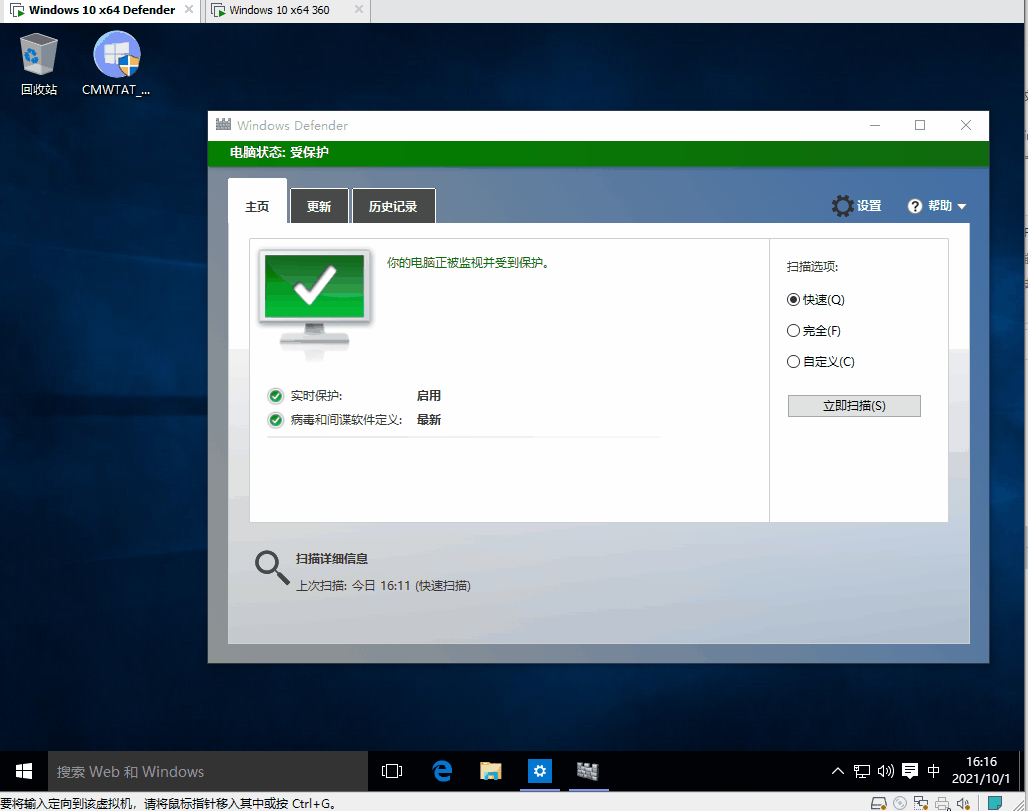
Task: Open Defender settings via the gear icon
Action: tap(842, 206)
